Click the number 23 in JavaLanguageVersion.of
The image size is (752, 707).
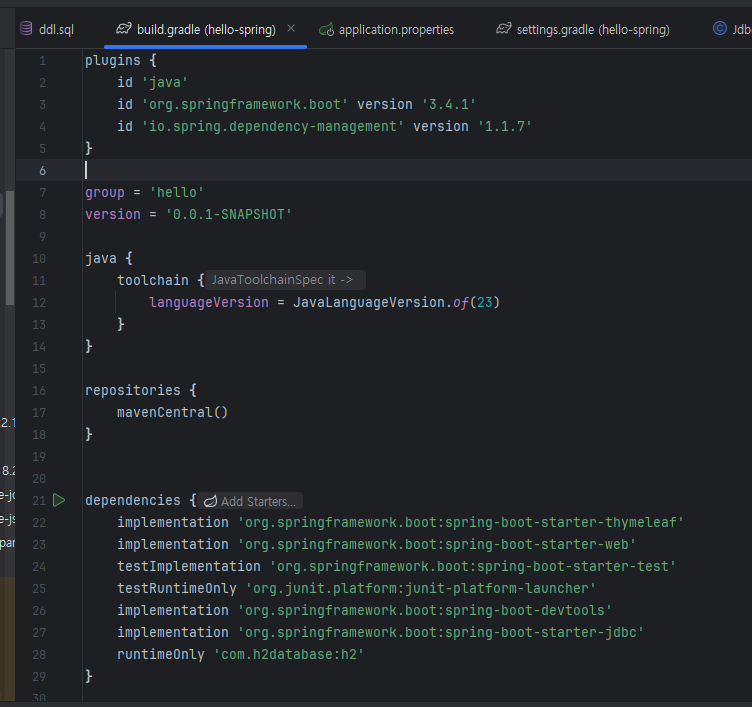(x=484, y=303)
